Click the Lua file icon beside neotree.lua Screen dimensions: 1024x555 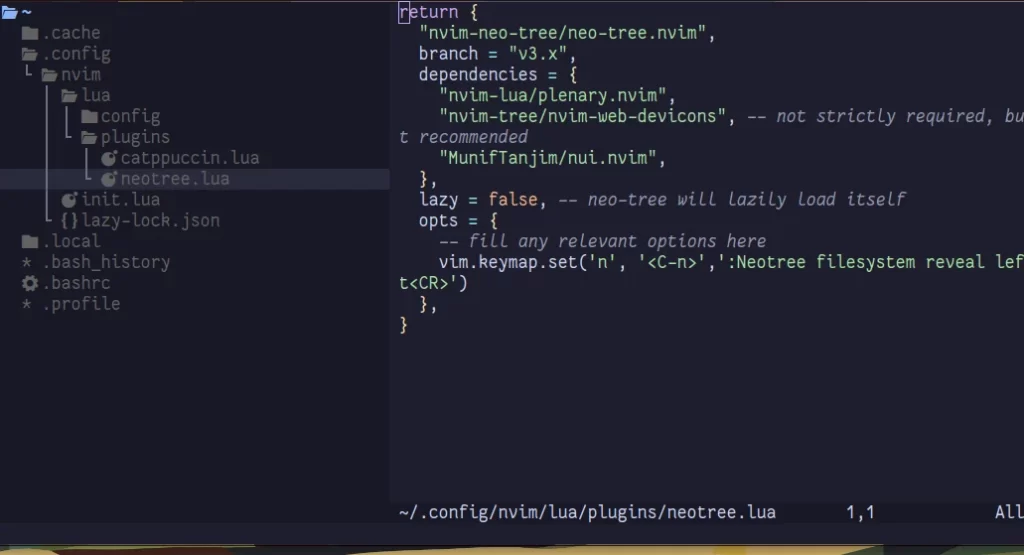(x=109, y=179)
